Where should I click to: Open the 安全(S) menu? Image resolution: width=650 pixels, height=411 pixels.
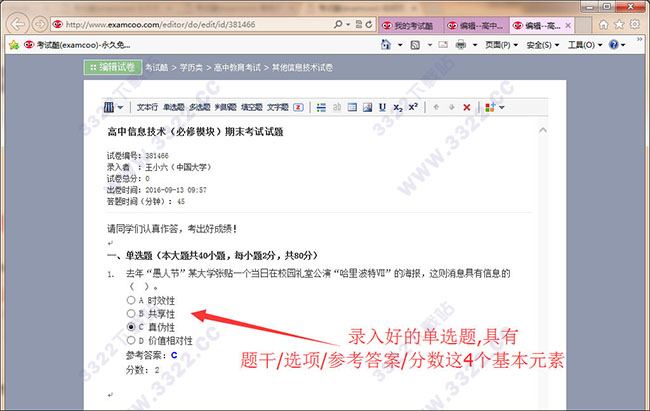point(543,45)
